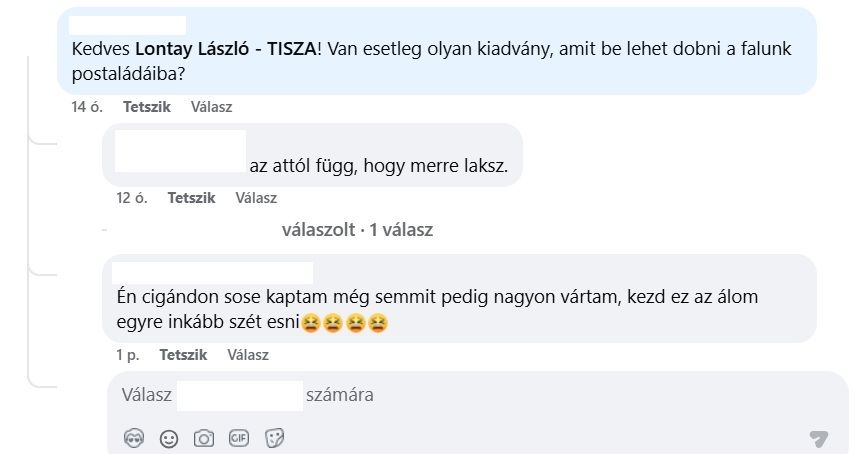
Task: Open the emoji smiley picker
Action: [169, 438]
